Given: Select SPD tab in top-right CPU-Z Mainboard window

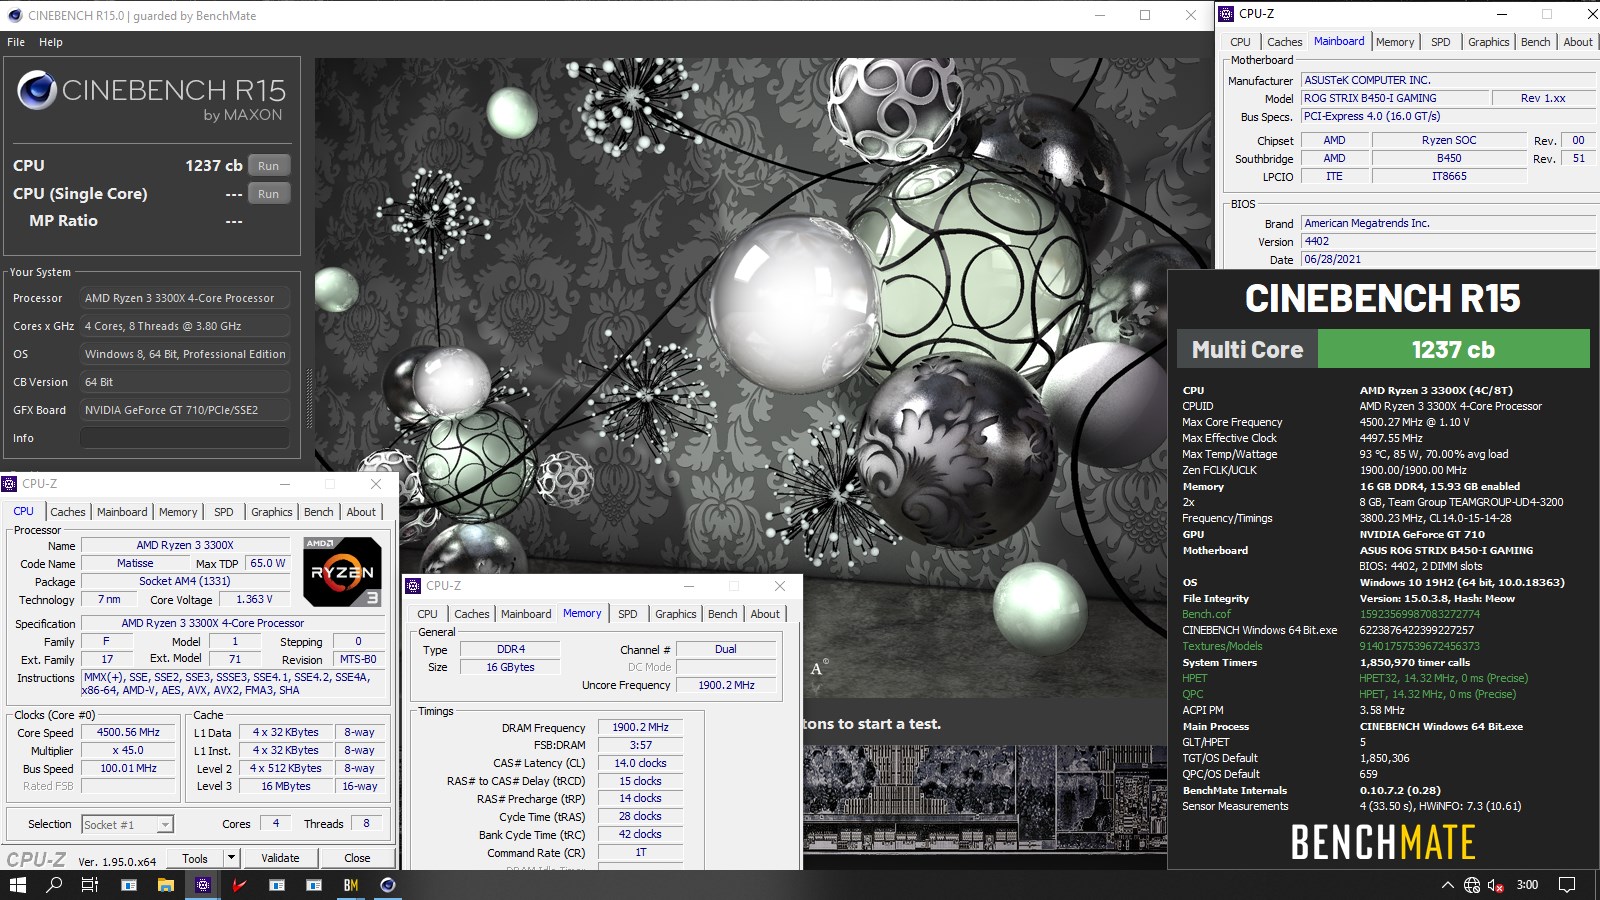Looking at the screenshot, I should (1441, 42).
